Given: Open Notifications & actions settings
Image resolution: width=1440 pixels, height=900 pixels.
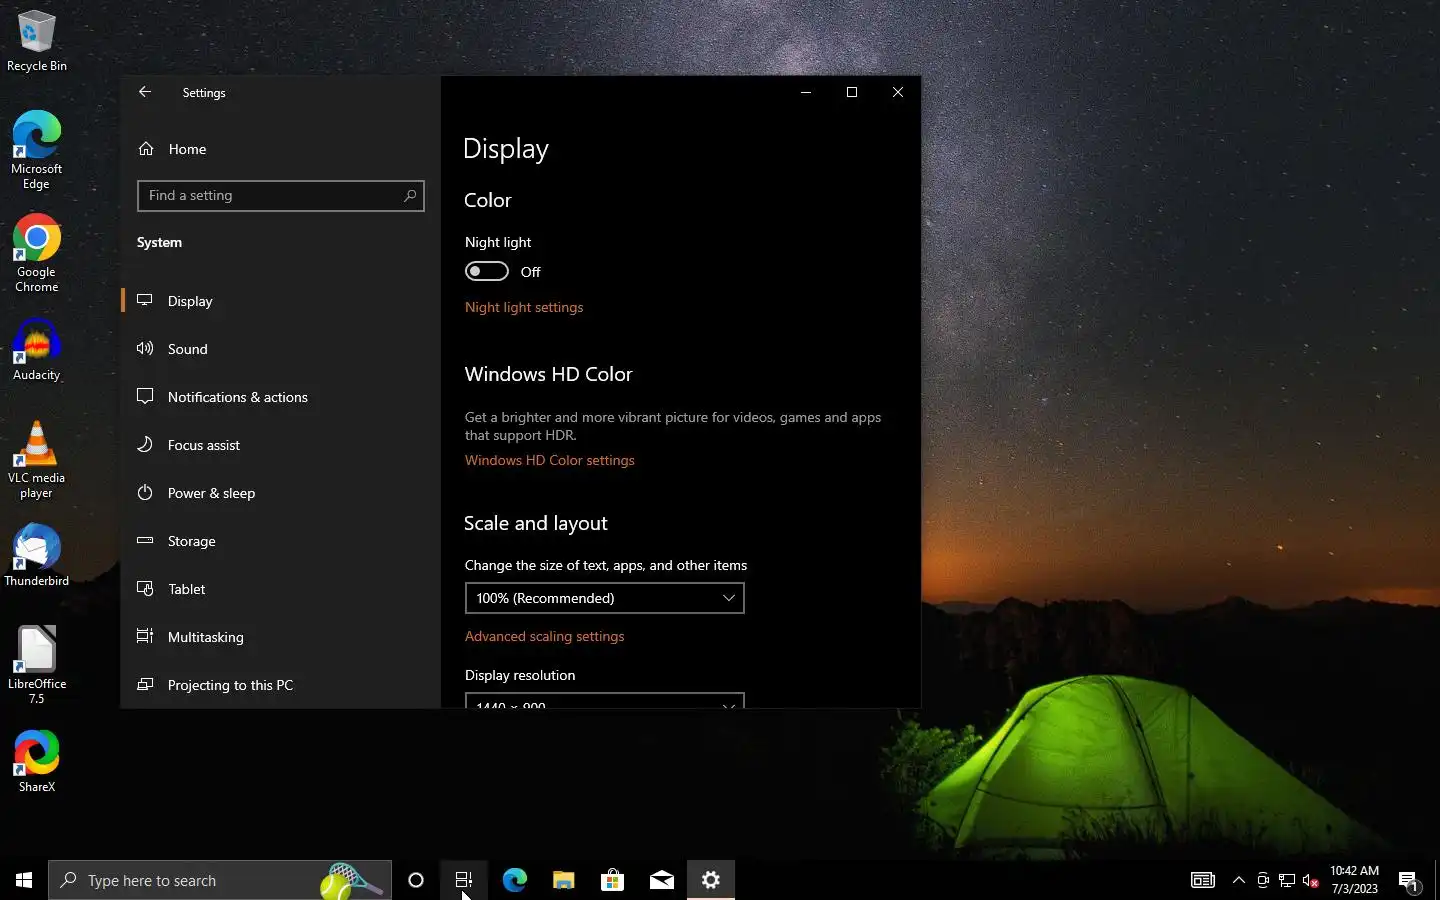Looking at the screenshot, I should click(280, 397).
